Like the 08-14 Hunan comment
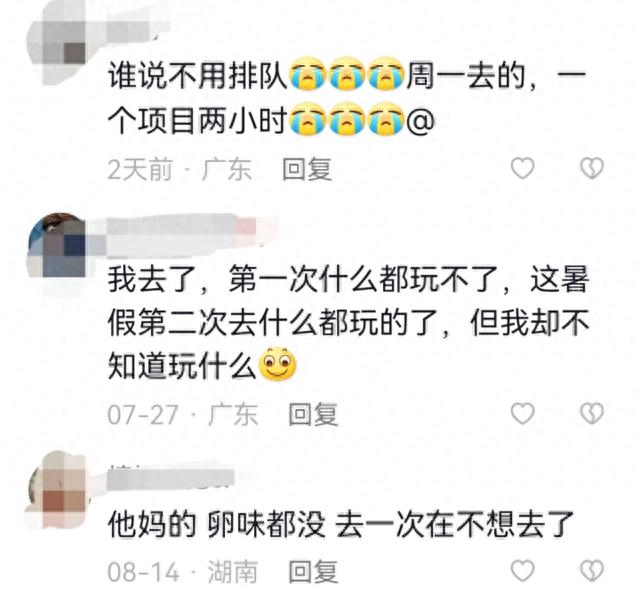Screen dimensions: 640x605 point(522,570)
